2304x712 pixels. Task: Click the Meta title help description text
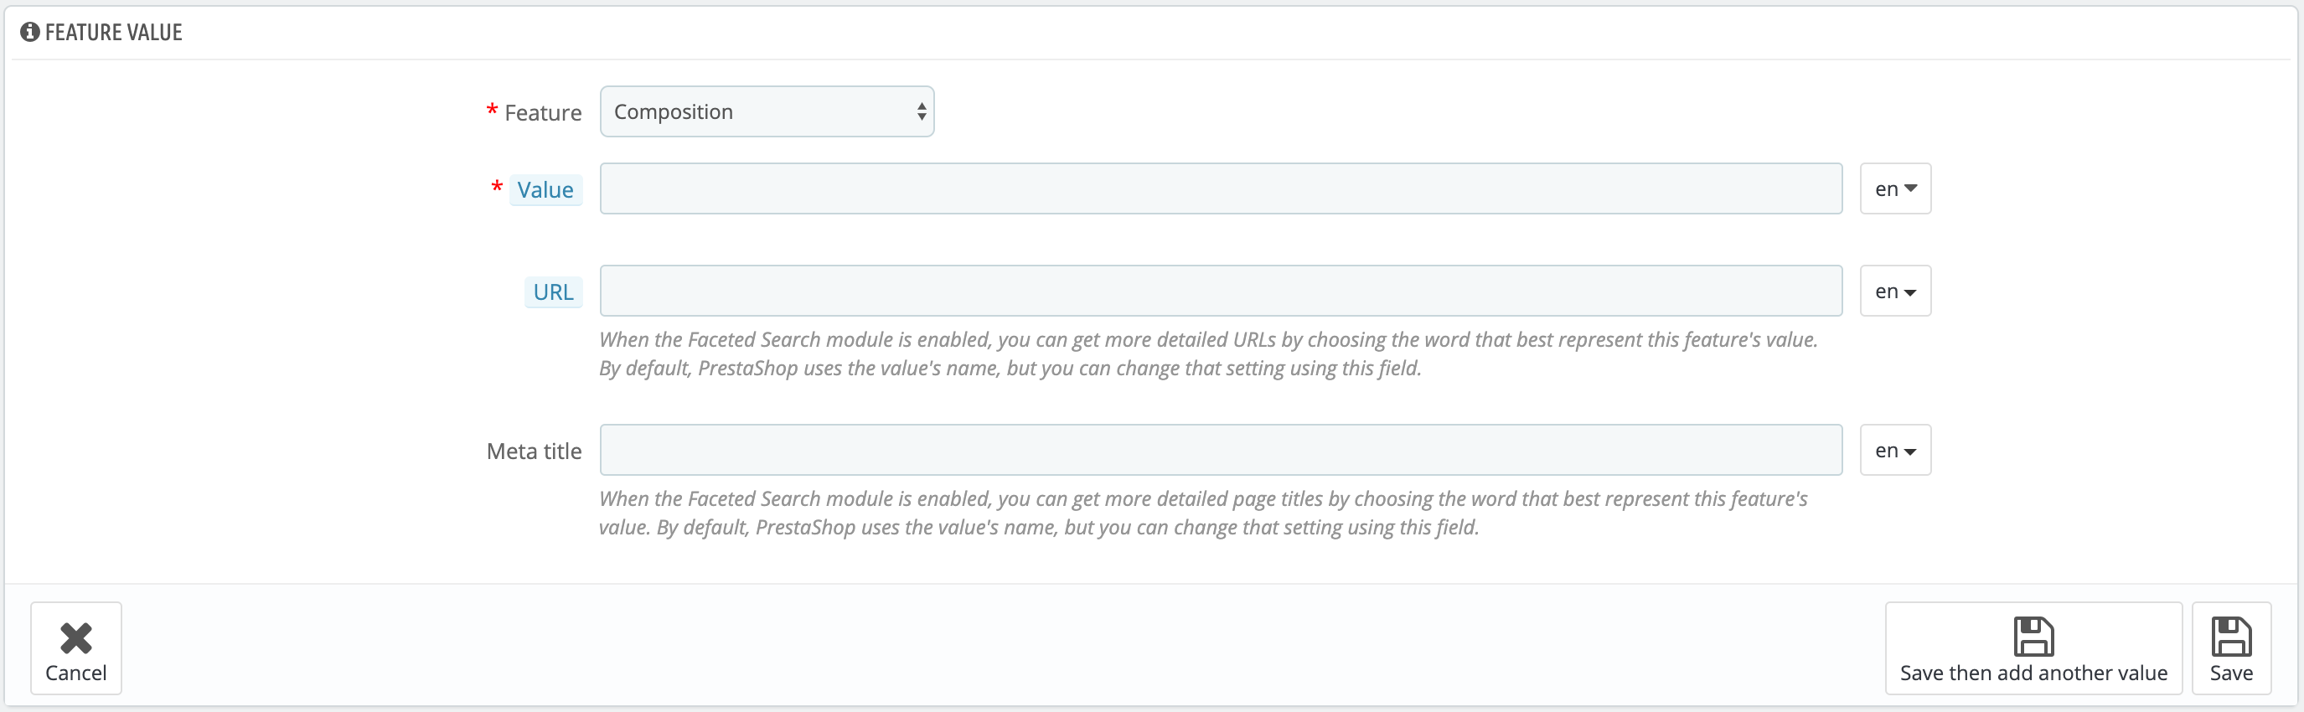tap(1202, 513)
